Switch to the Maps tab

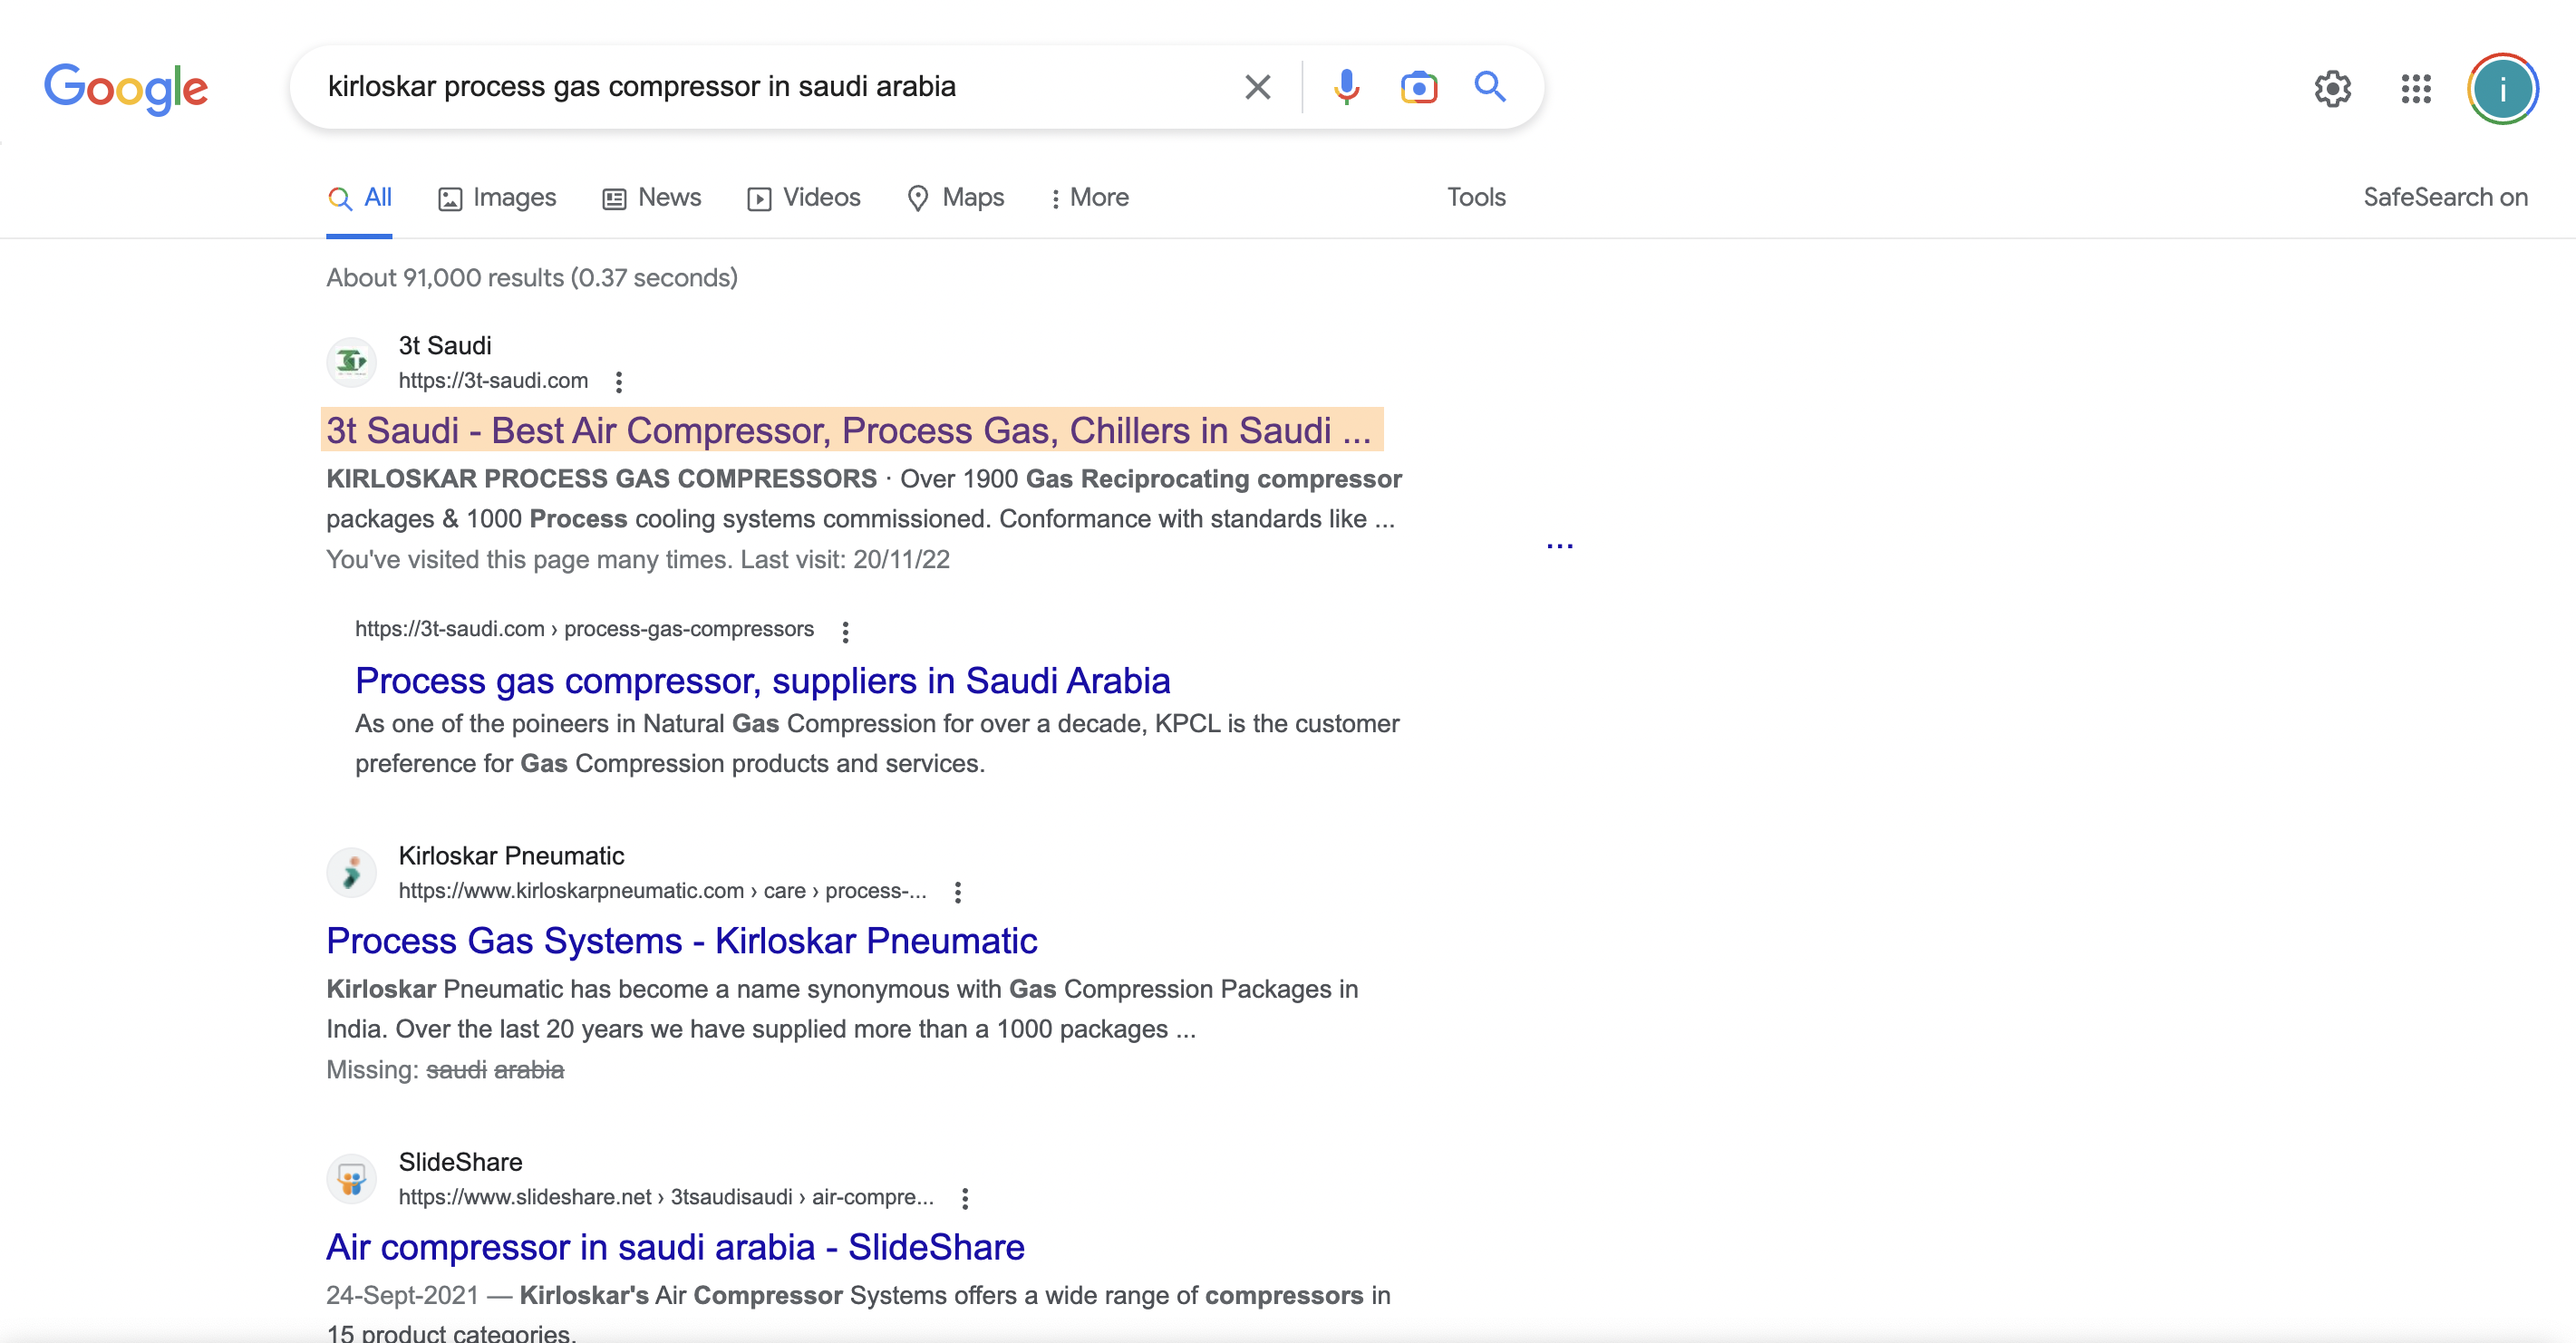point(955,198)
